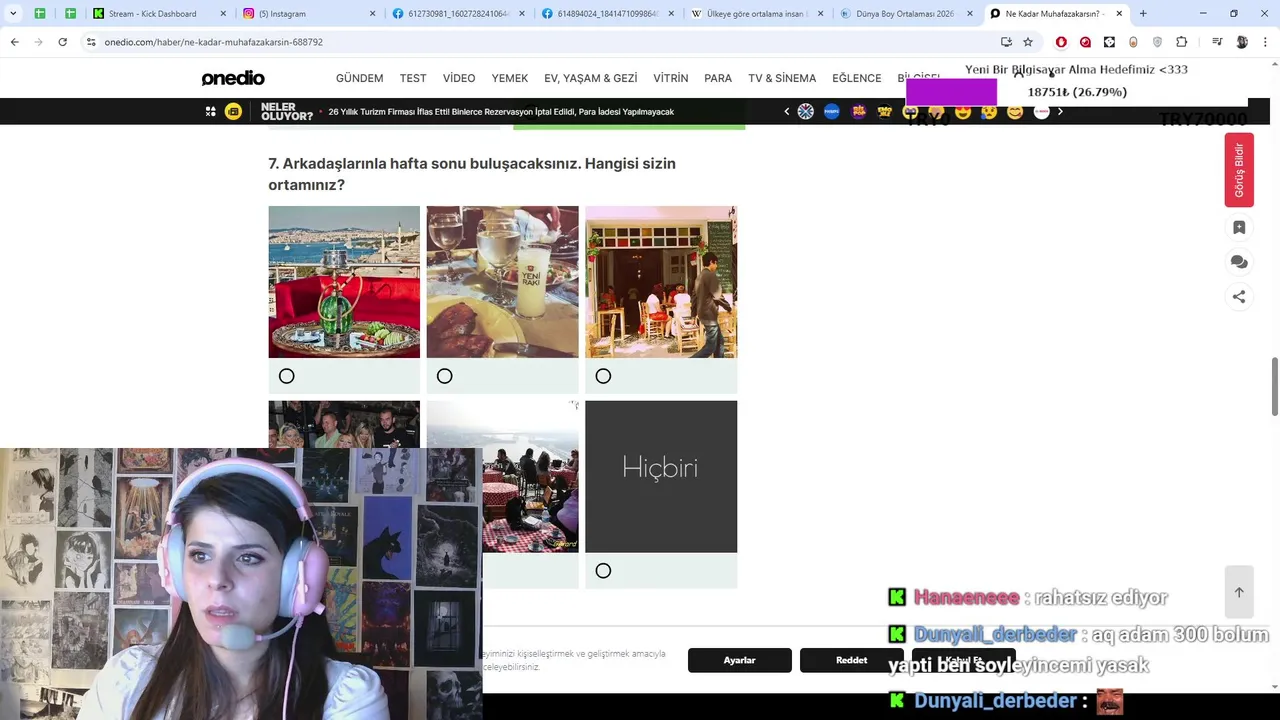Click the red Görüş Bildir button
Image resolution: width=1280 pixels, height=720 pixels.
pyautogui.click(x=1239, y=170)
